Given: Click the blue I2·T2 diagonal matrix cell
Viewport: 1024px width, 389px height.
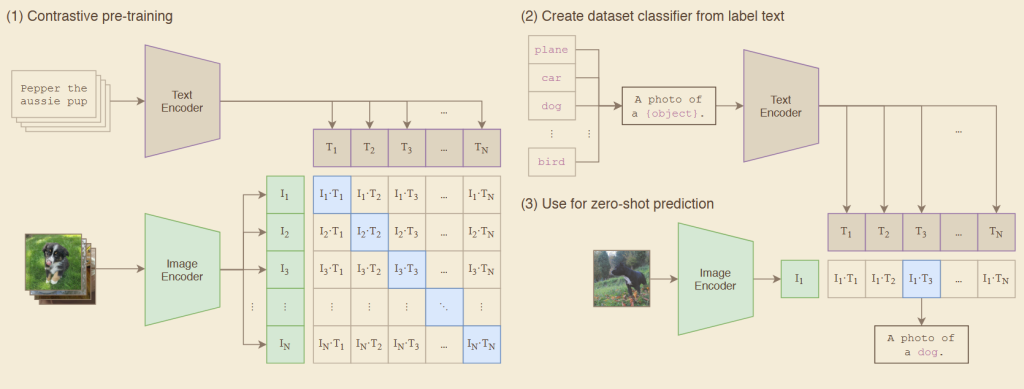Looking at the screenshot, I should point(370,232).
